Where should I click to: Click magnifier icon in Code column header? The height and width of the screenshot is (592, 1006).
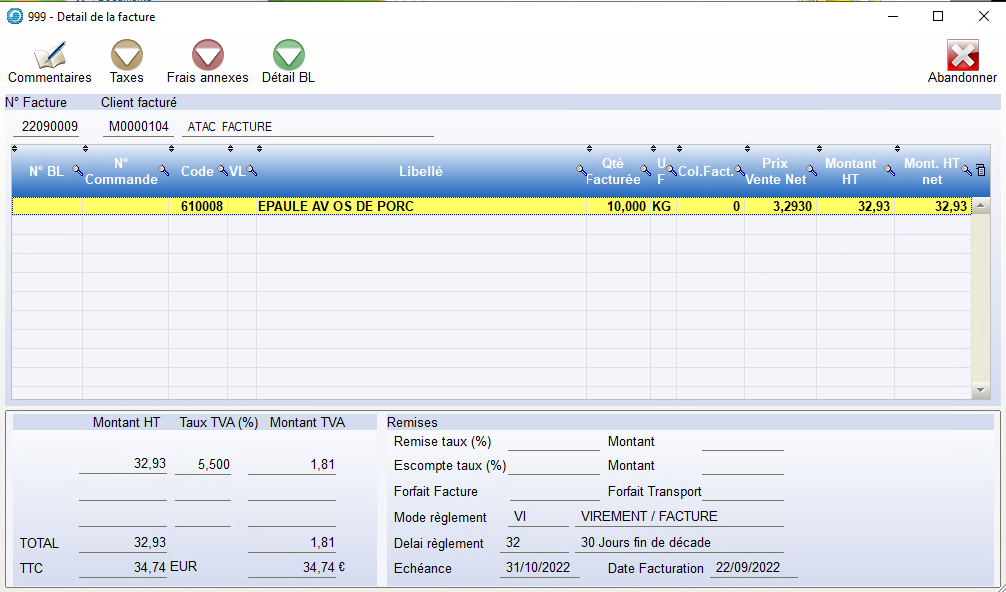(x=223, y=171)
